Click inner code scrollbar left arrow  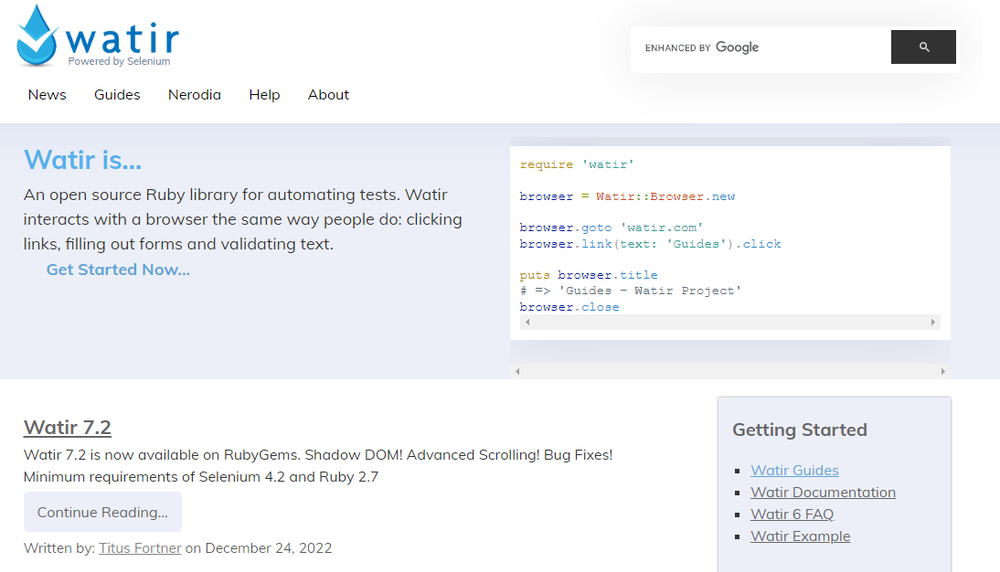(x=527, y=322)
